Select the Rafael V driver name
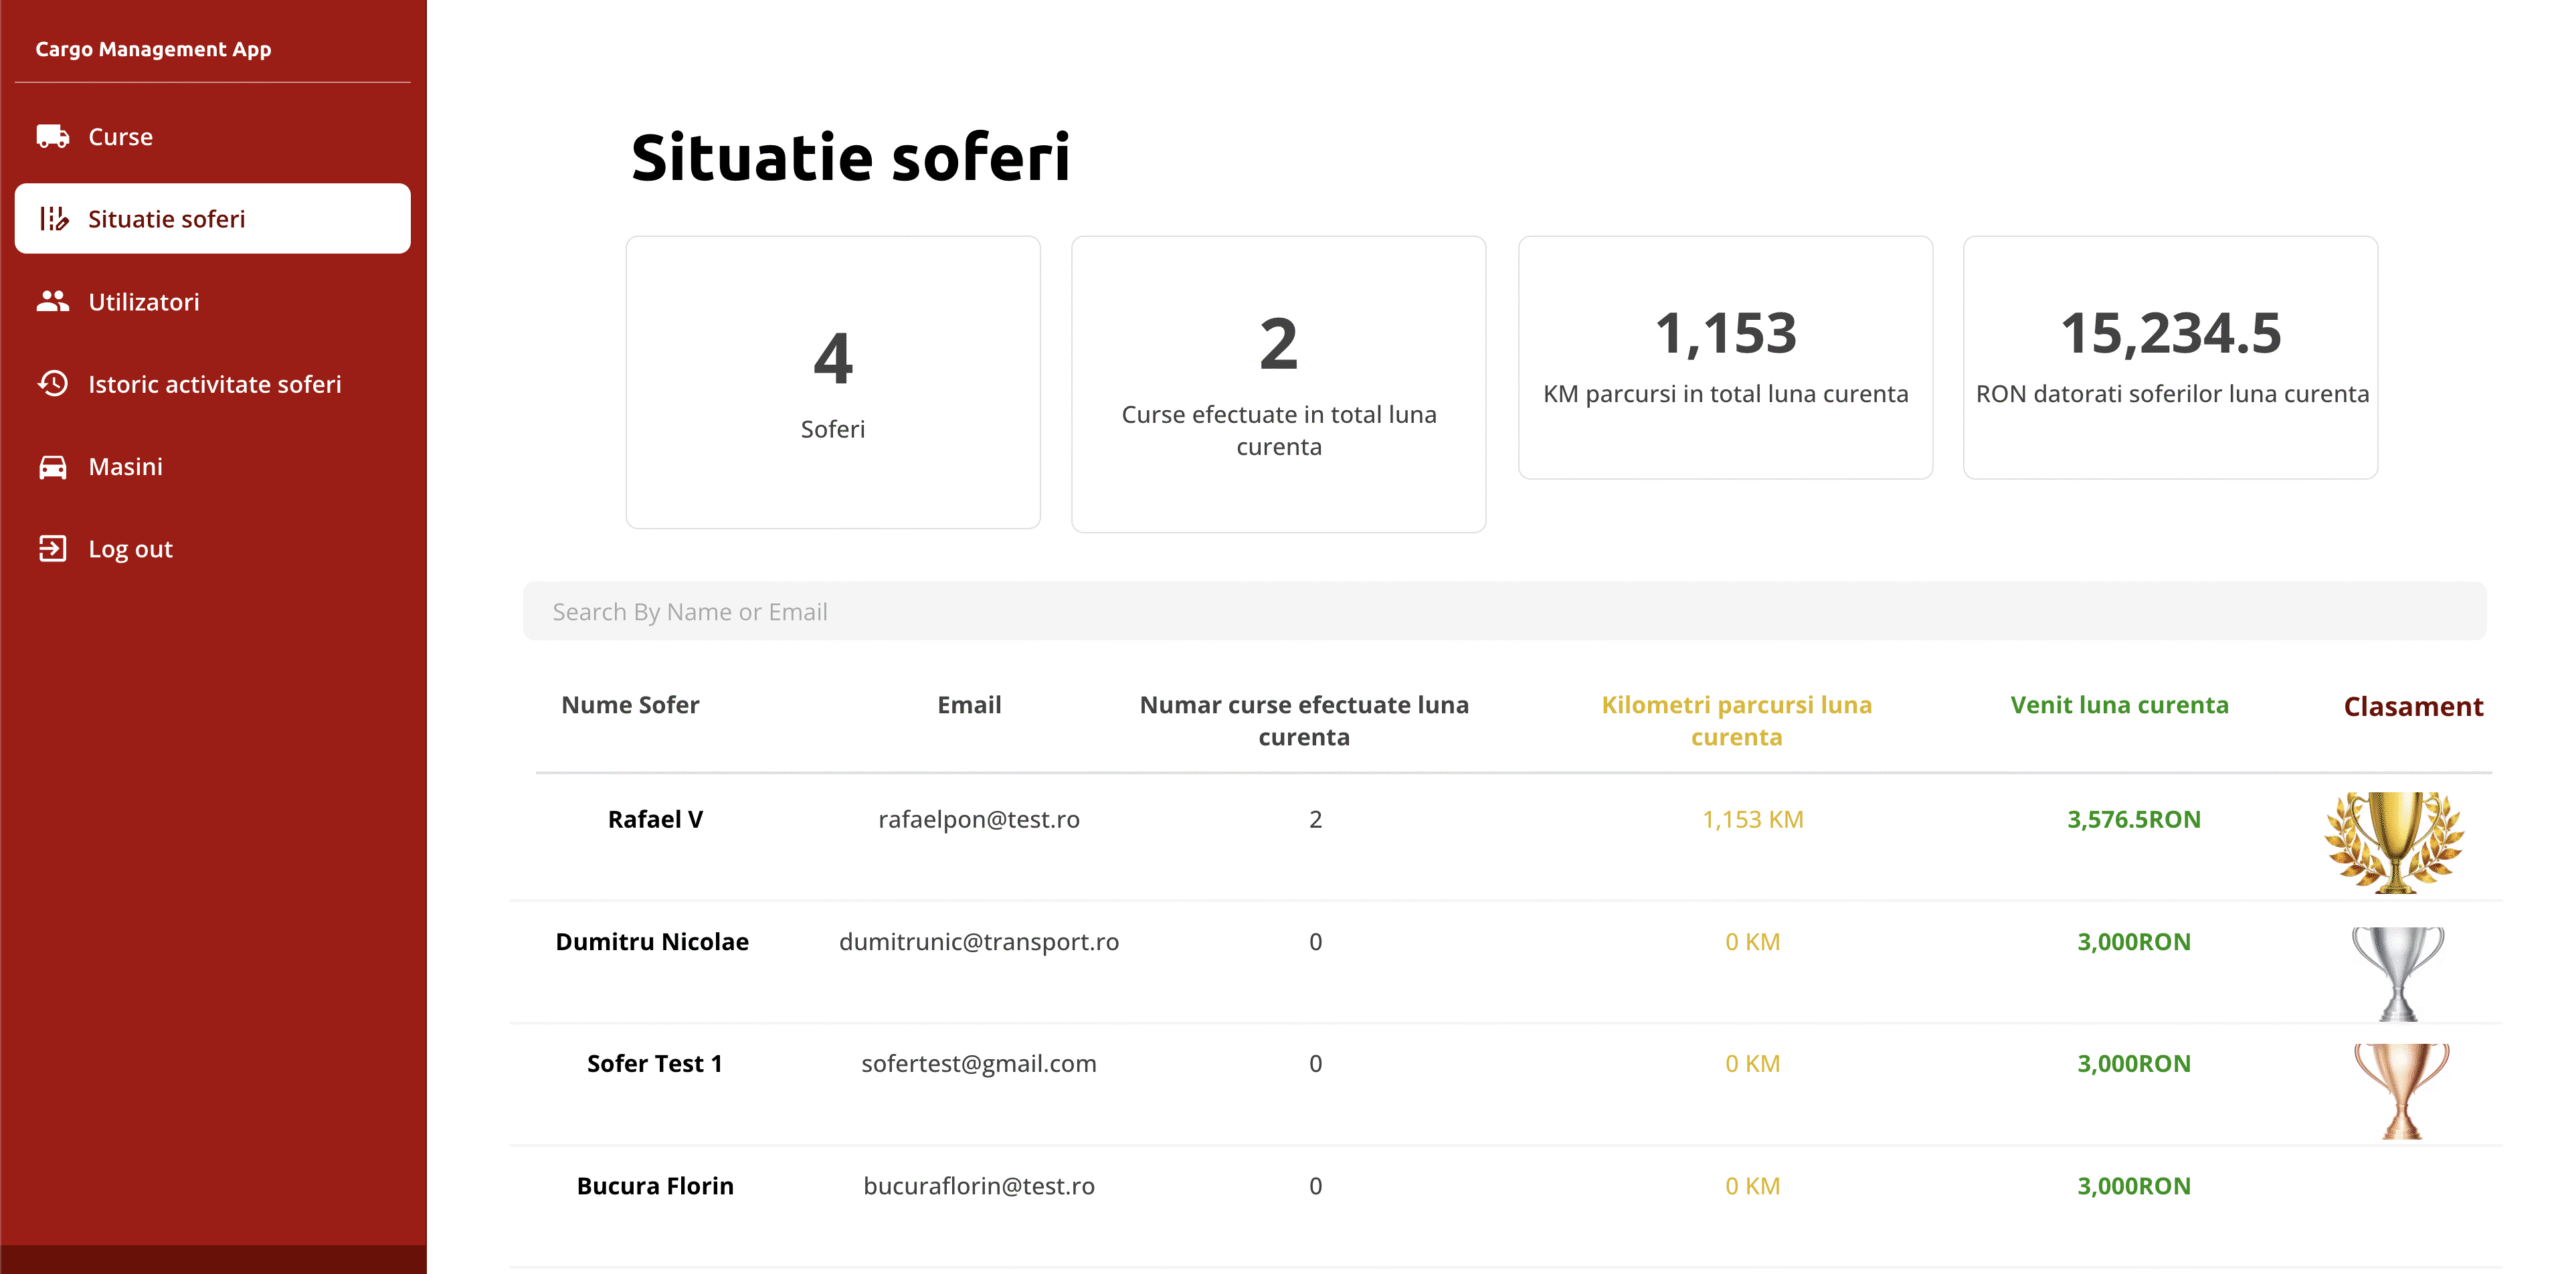This screenshot has width=2560, height=1274. pyautogui.click(x=655, y=819)
